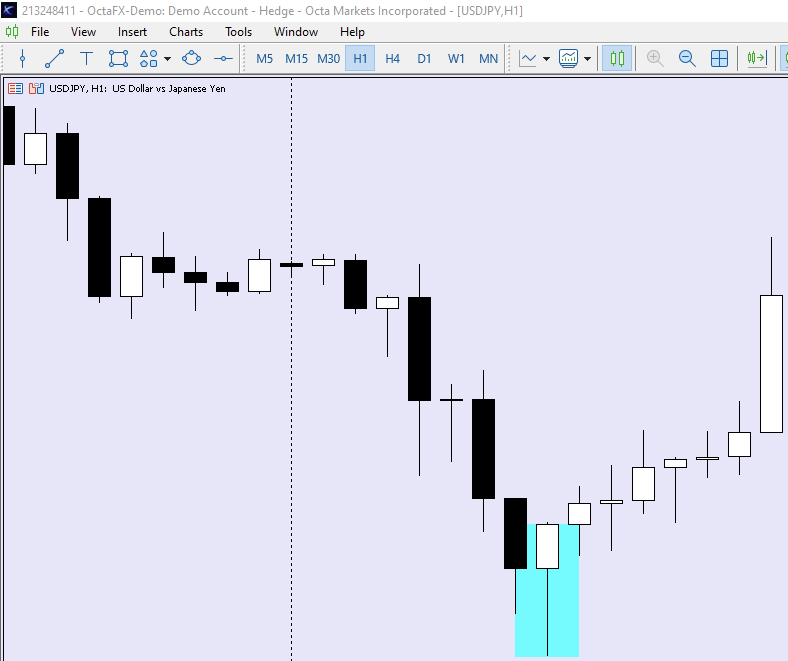Screen dimensions: 788x661
Task: Click the zoom in magnifier
Action: click(655, 59)
